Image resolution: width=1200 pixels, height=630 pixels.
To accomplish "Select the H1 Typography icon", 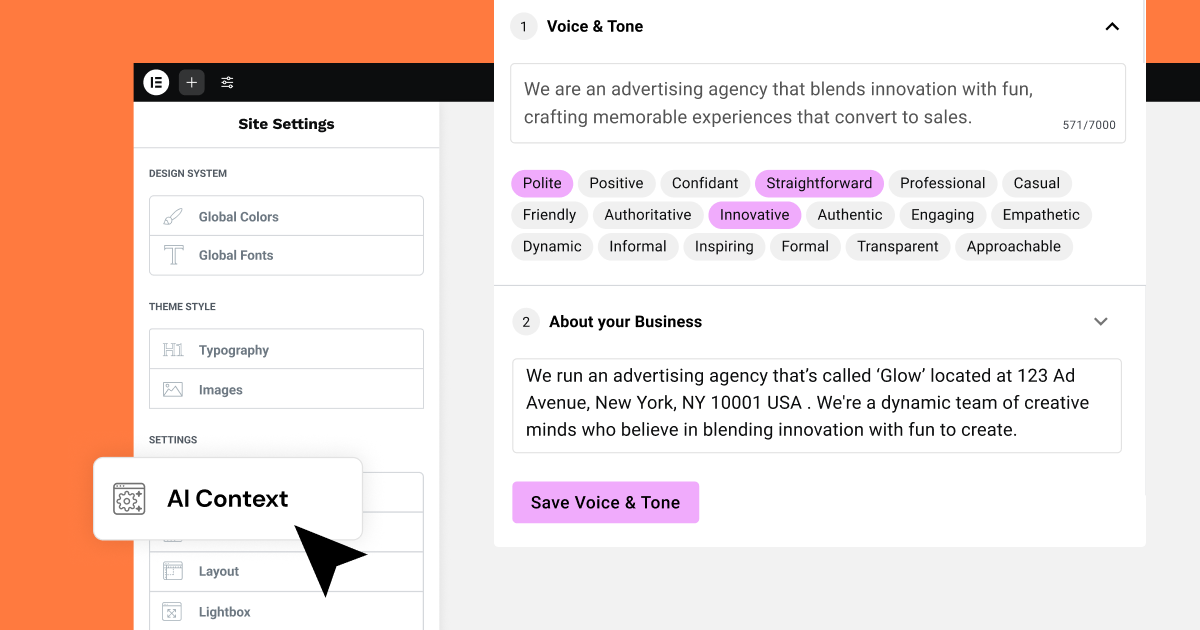I will pos(173,349).
